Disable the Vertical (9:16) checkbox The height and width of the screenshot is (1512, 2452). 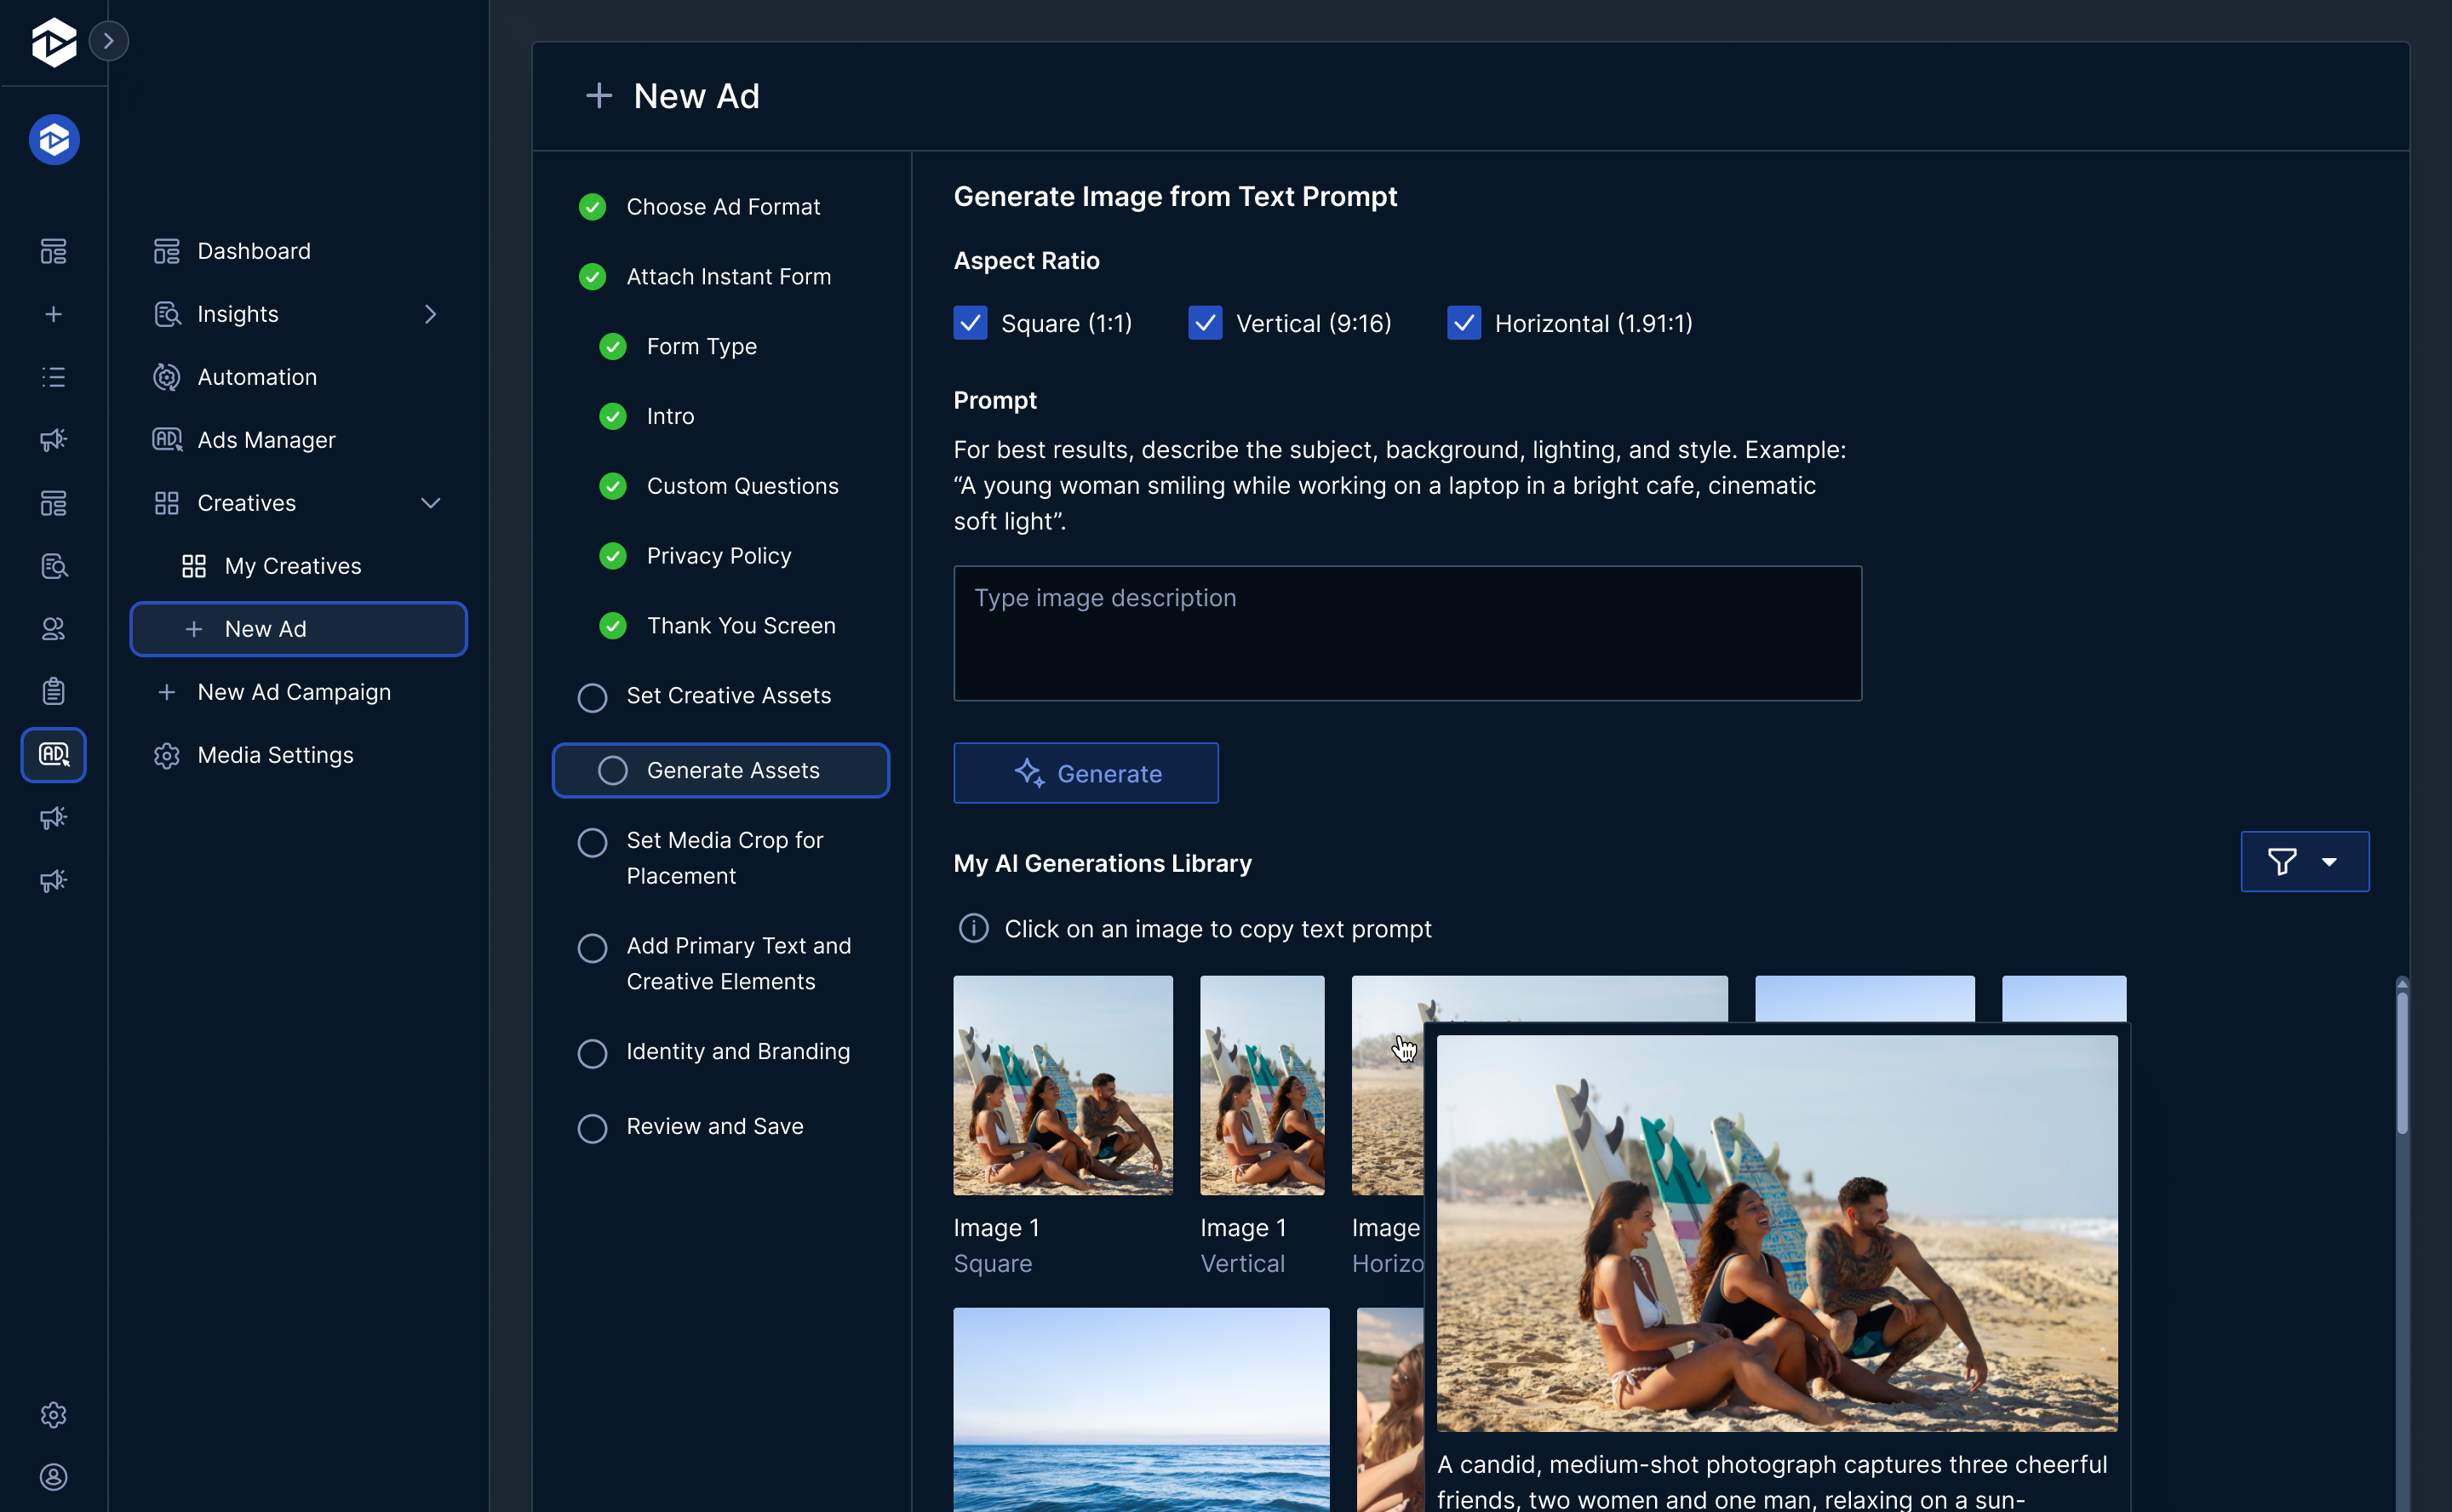click(x=1206, y=322)
